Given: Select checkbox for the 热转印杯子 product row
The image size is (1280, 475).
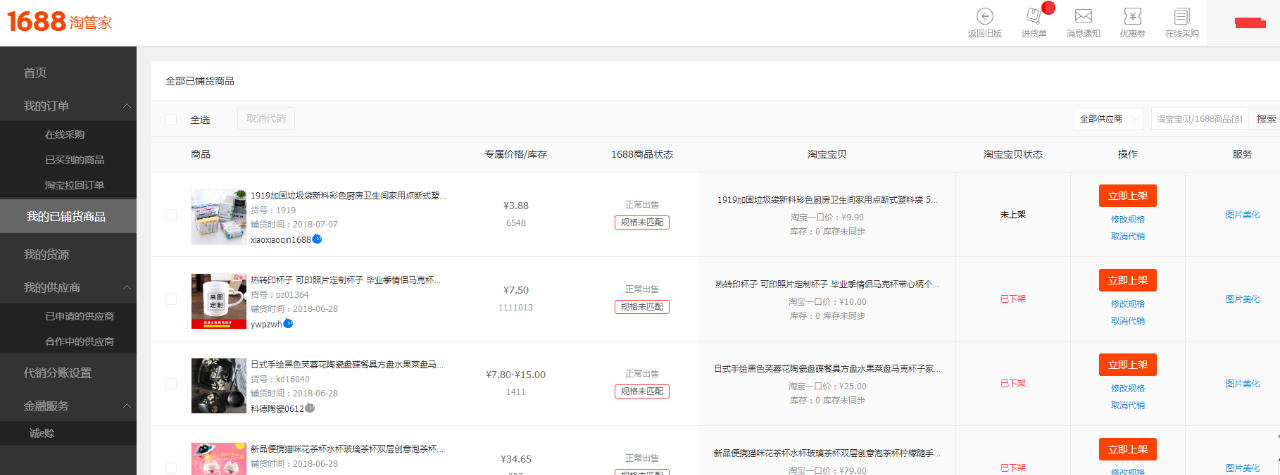Looking at the screenshot, I should (x=171, y=299).
